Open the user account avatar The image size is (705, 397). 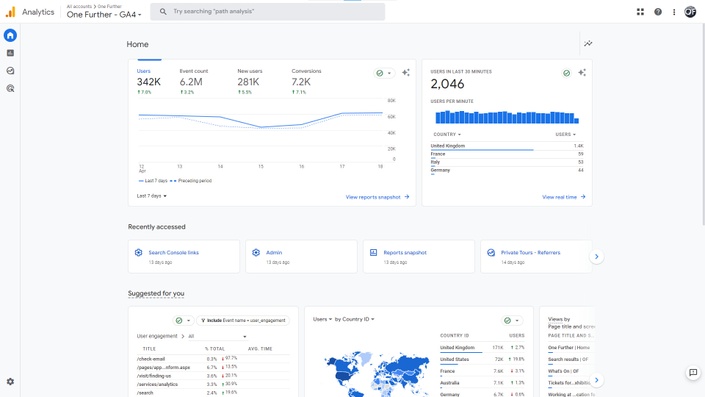coord(690,12)
